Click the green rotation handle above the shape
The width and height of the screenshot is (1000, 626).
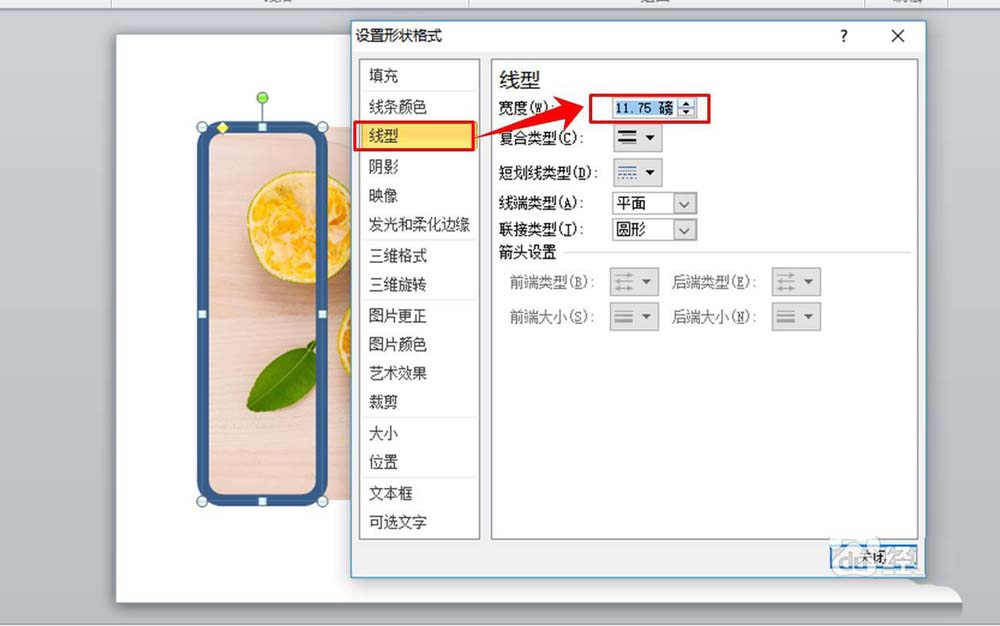point(262,98)
